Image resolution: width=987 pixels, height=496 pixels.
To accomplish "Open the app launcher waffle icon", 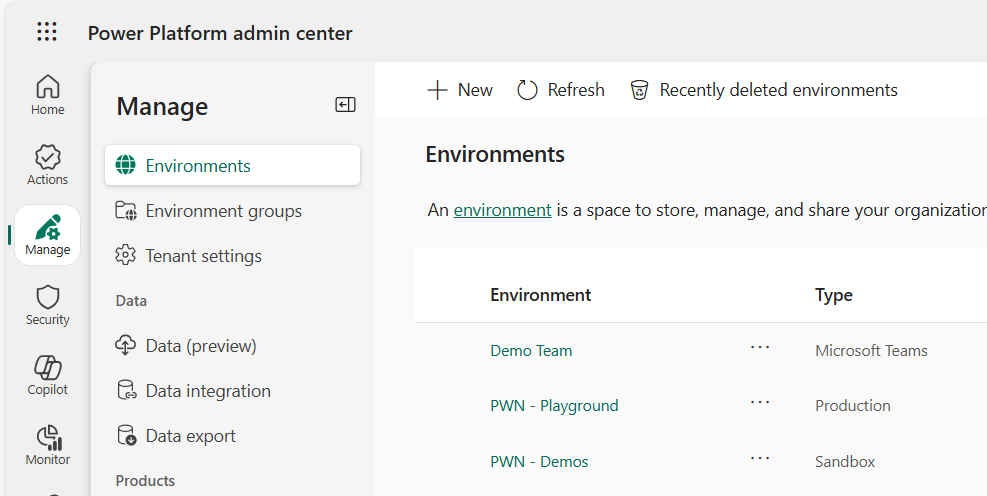I will point(47,32).
